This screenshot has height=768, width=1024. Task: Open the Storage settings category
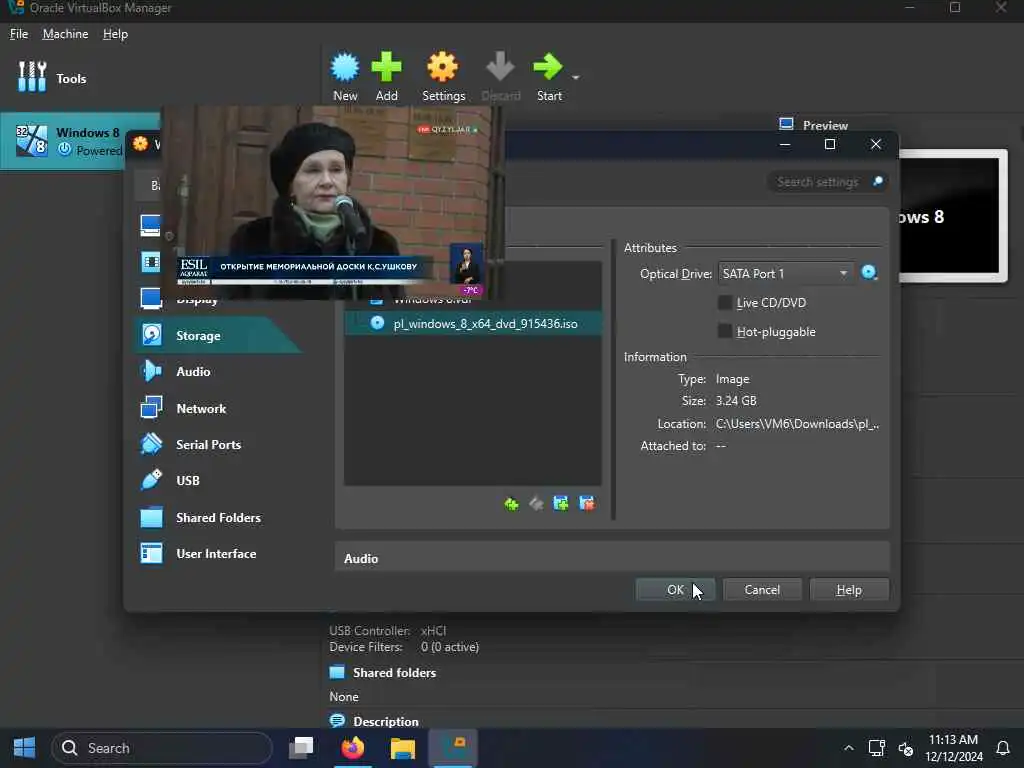[219, 335]
